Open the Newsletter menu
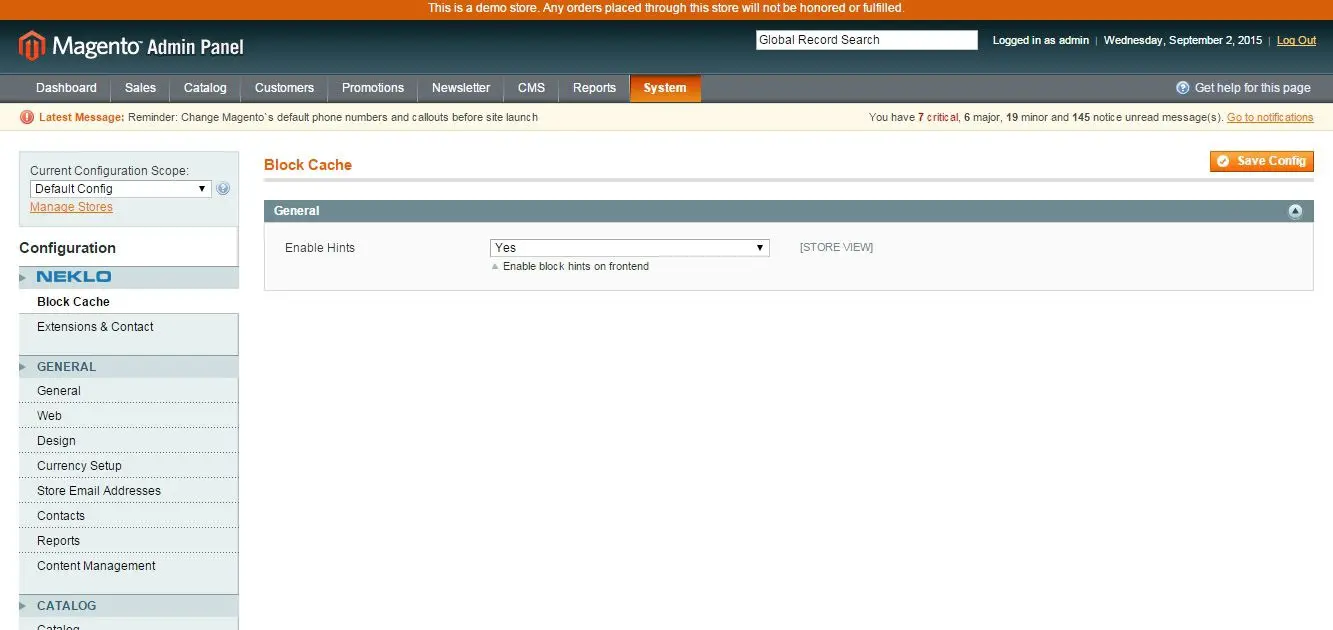Screen dimensions: 1333x630 click(x=461, y=88)
